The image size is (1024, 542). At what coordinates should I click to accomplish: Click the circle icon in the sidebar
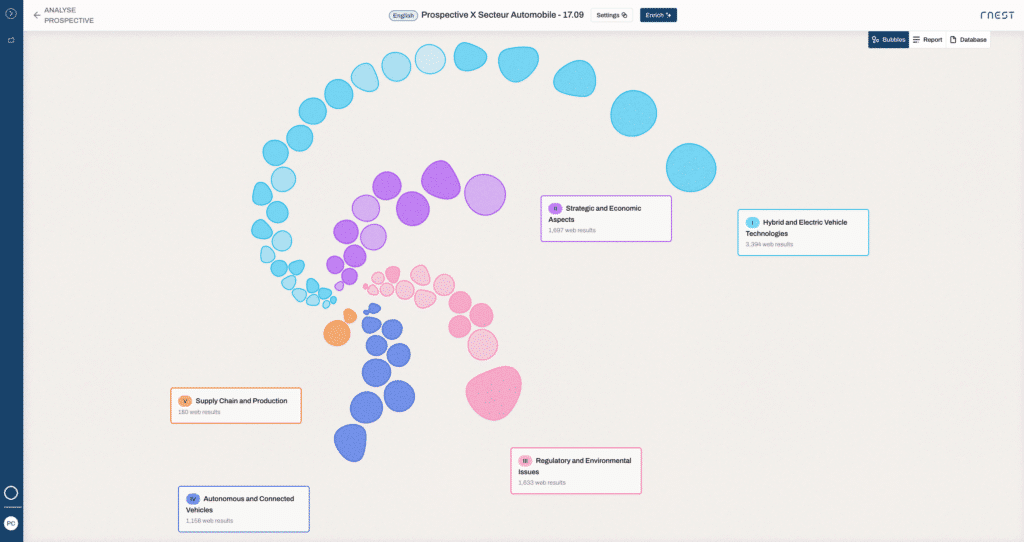11,493
